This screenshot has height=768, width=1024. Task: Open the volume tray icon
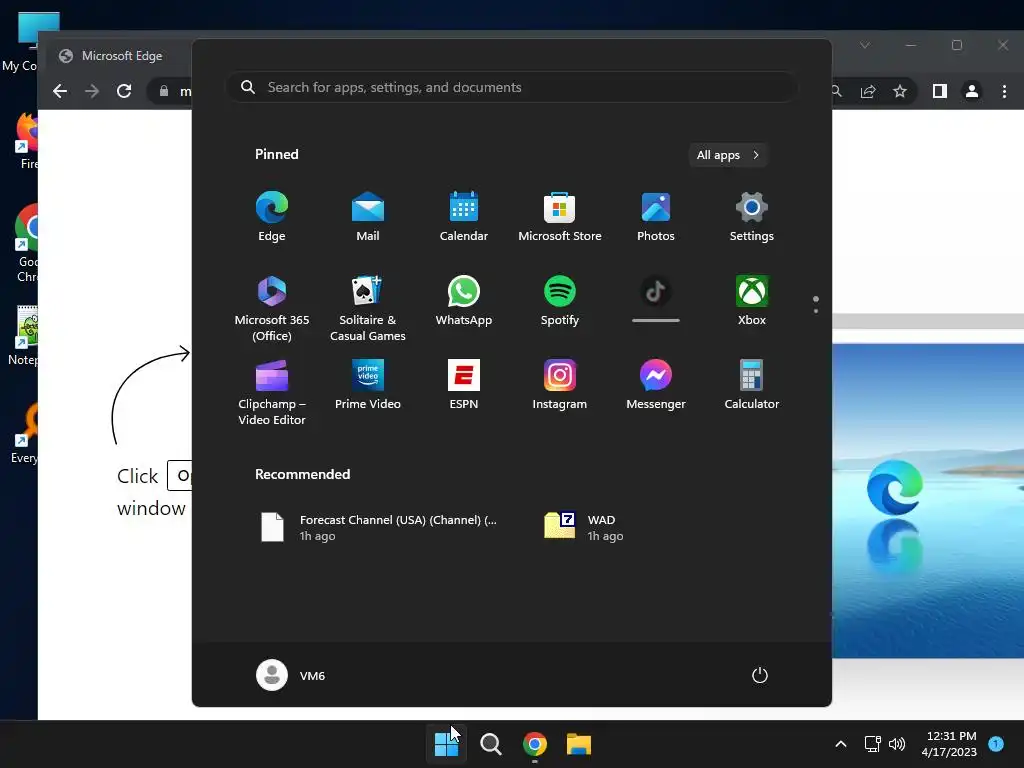(x=897, y=744)
